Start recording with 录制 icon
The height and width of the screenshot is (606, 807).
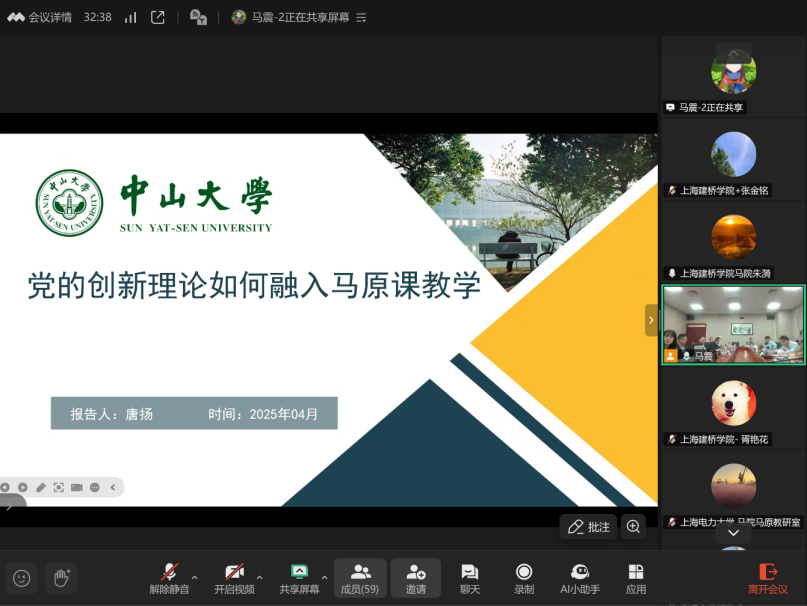point(524,577)
